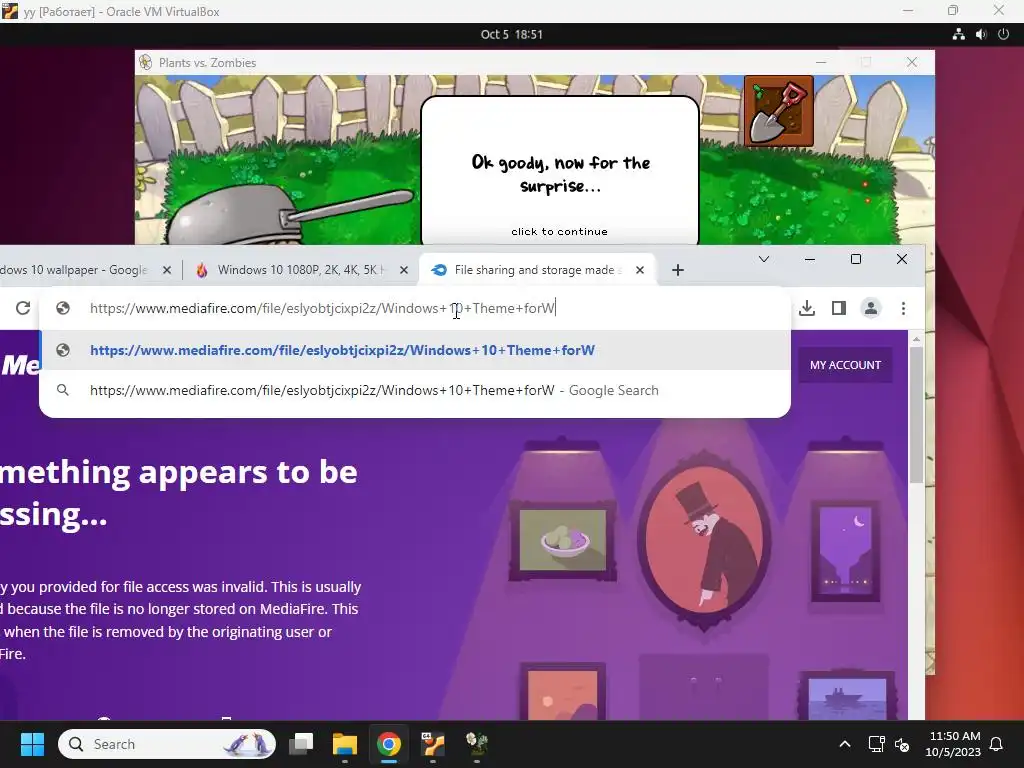Viewport: 1024px width, 768px height.
Task: Click the muted volume tray icon
Action: pos(902,744)
